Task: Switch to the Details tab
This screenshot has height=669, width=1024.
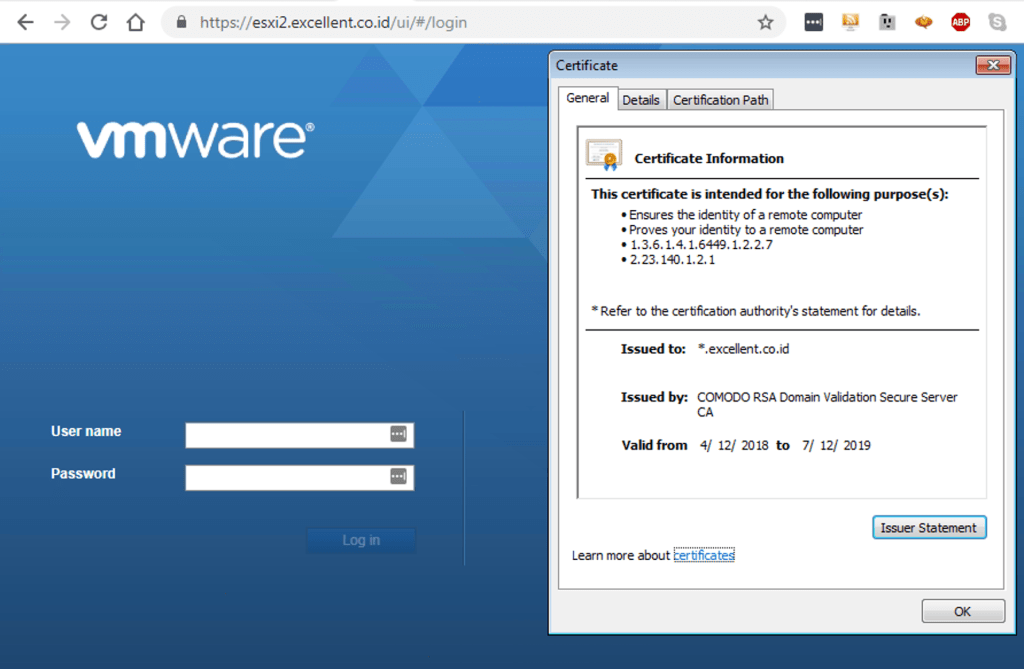Action: click(x=641, y=100)
